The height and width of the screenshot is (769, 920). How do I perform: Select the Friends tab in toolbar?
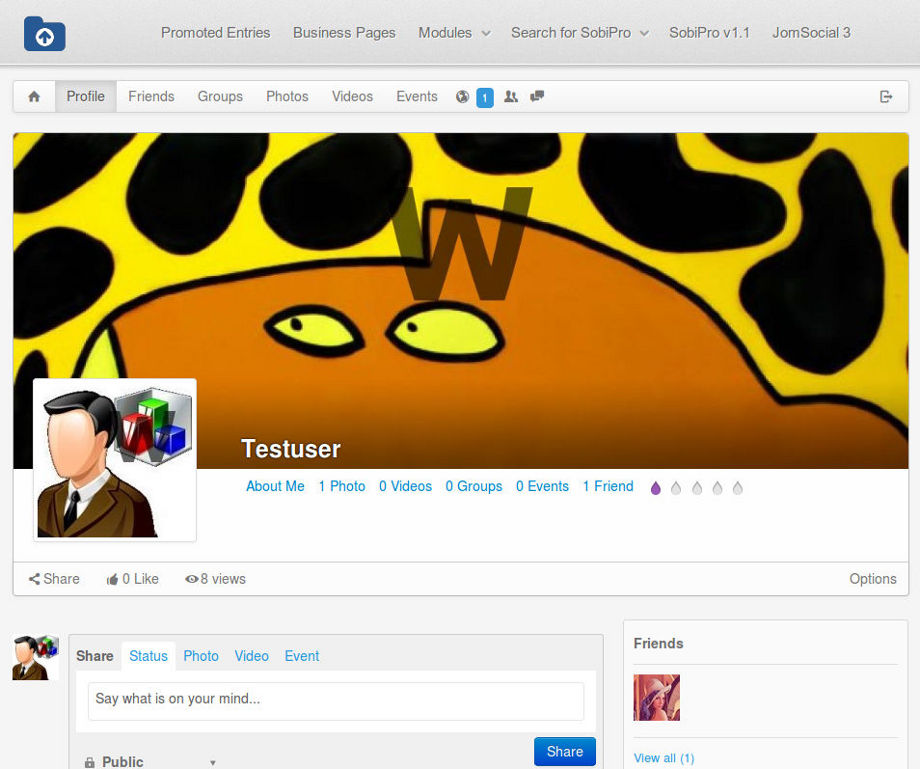151,96
